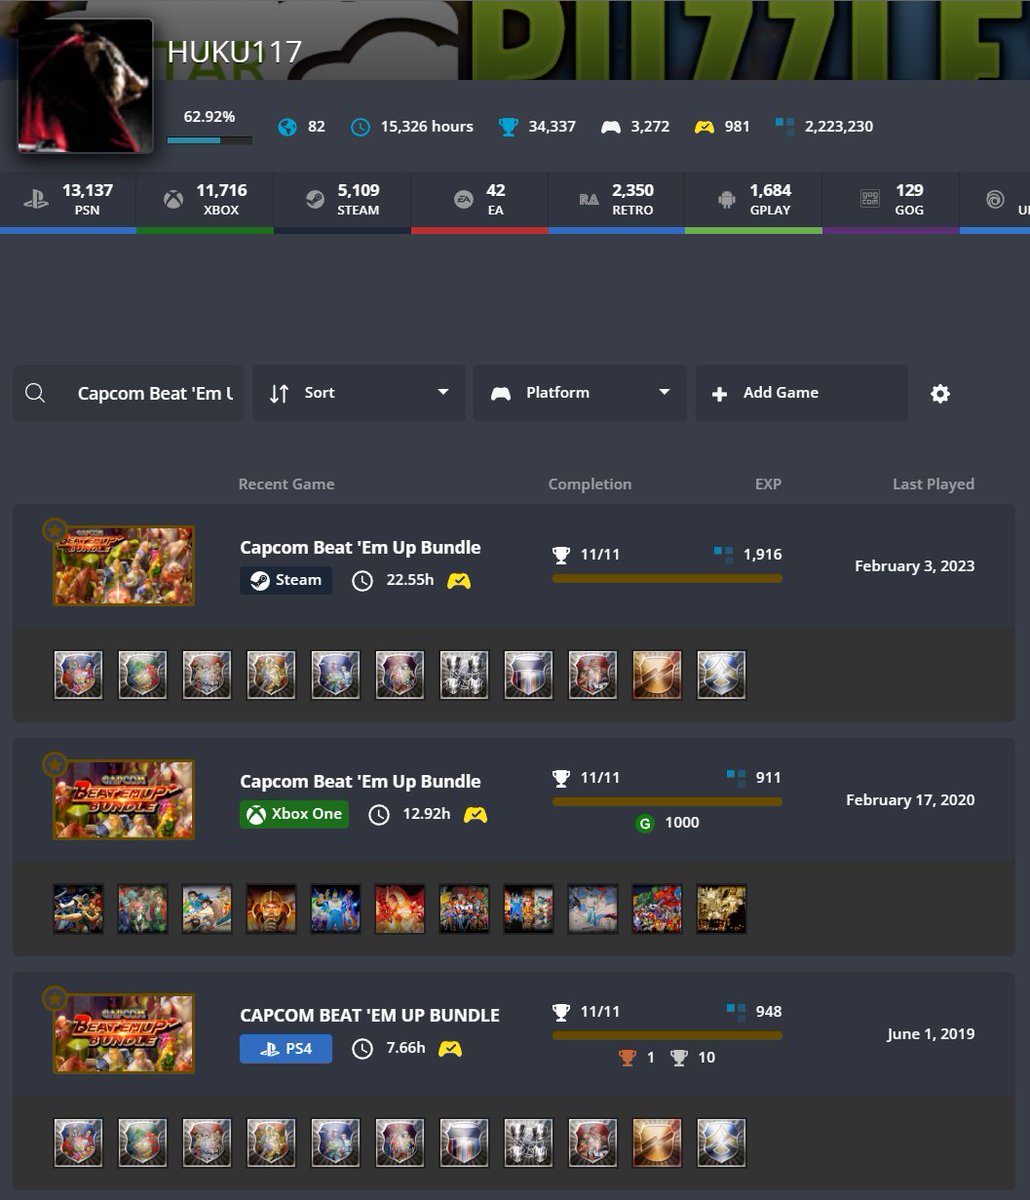Image resolution: width=1030 pixels, height=1200 pixels.
Task: Click the last PS4 trophy badge
Action: [721, 1143]
